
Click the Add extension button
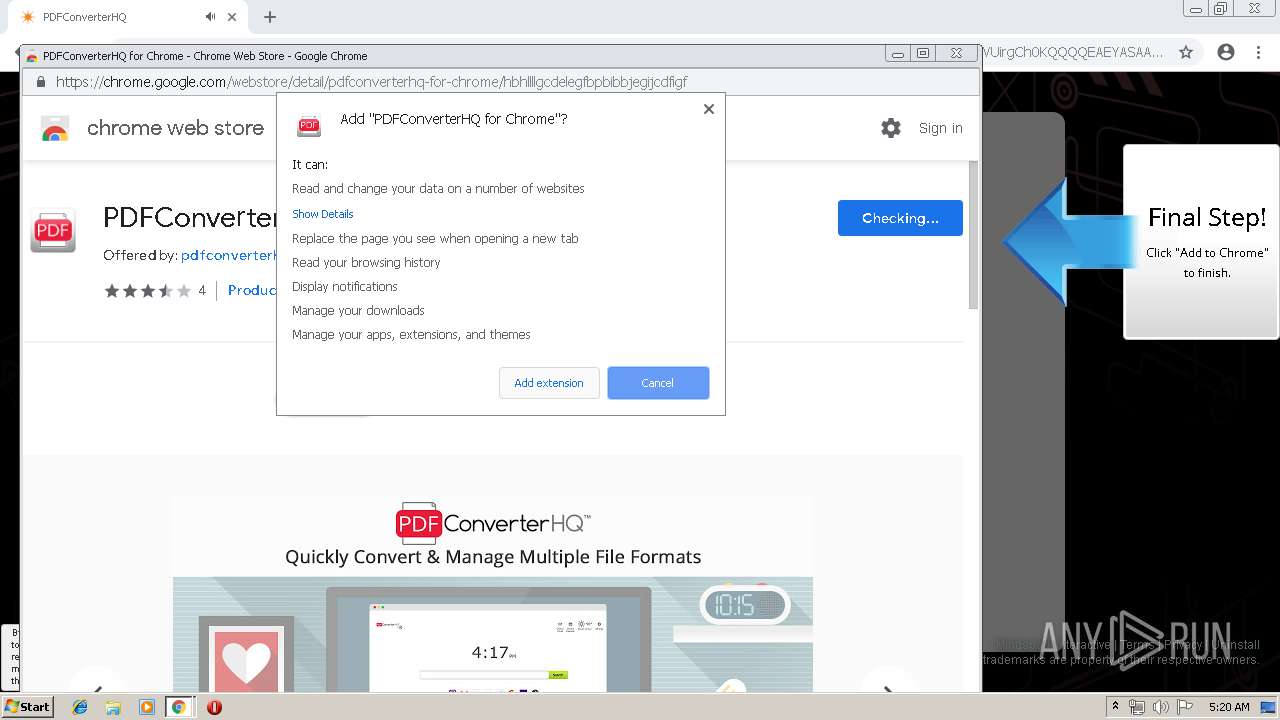pyautogui.click(x=549, y=383)
